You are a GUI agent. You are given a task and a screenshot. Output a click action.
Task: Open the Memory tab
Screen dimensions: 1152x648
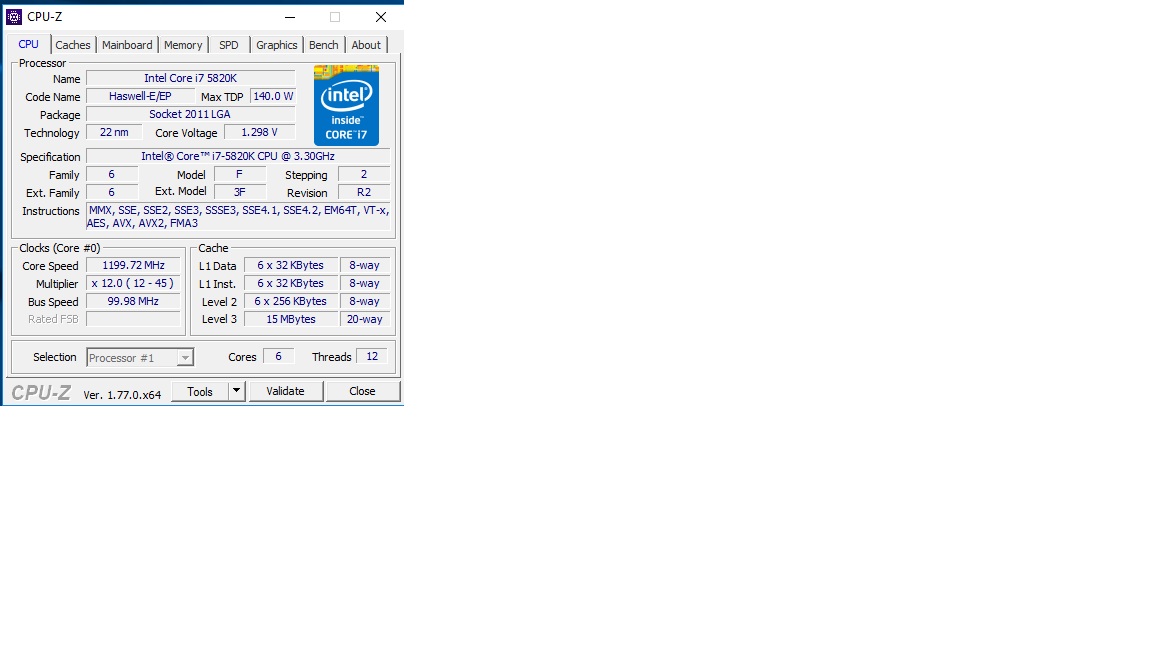pos(183,45)
